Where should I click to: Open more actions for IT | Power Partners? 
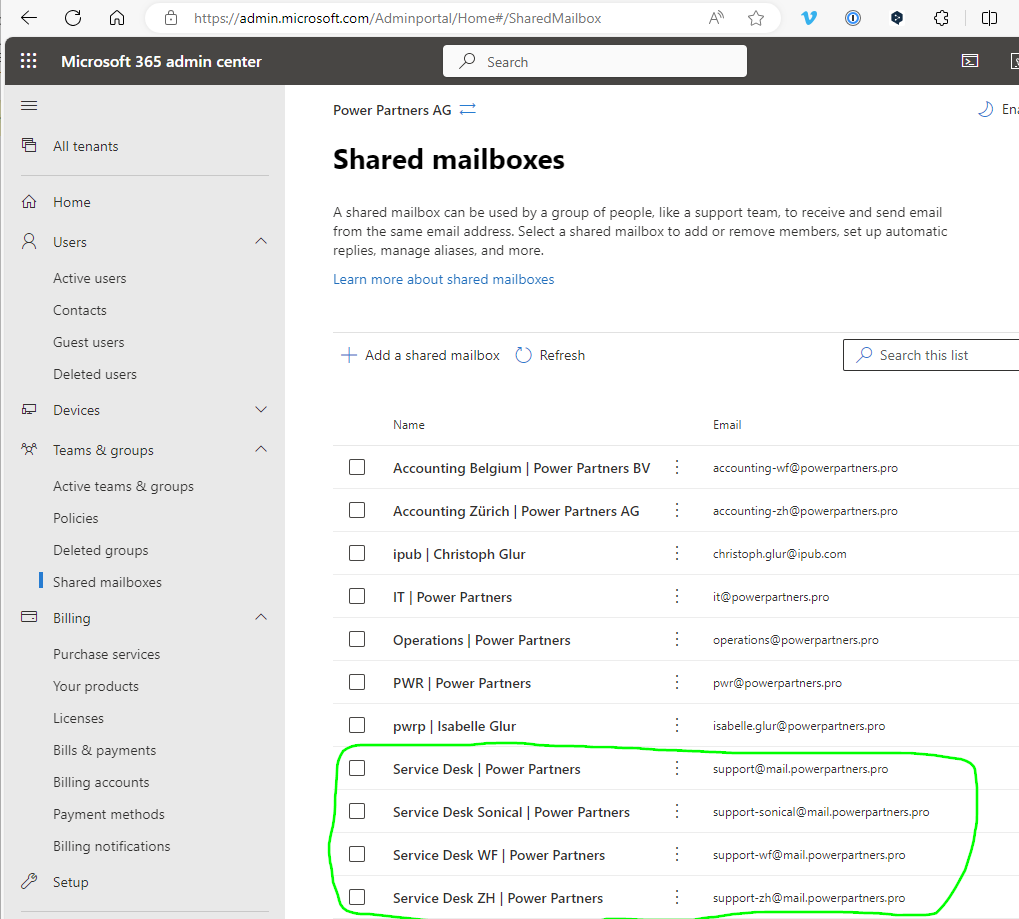(x=677, y=596)
